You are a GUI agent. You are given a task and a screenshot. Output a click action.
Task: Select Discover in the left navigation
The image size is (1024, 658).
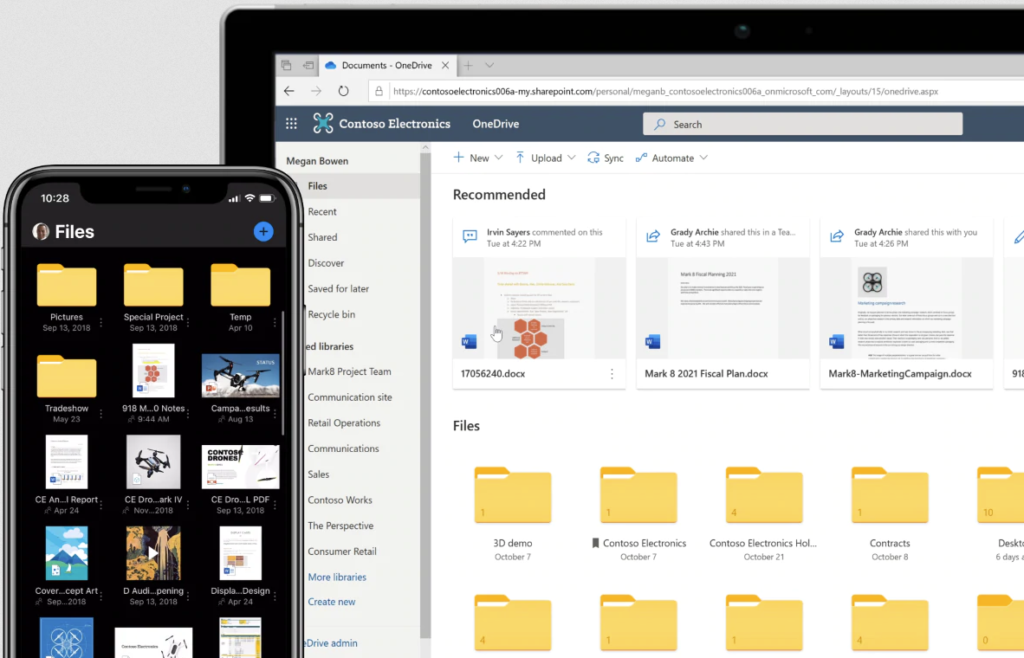pyautogui.click(x=326, y=263)
